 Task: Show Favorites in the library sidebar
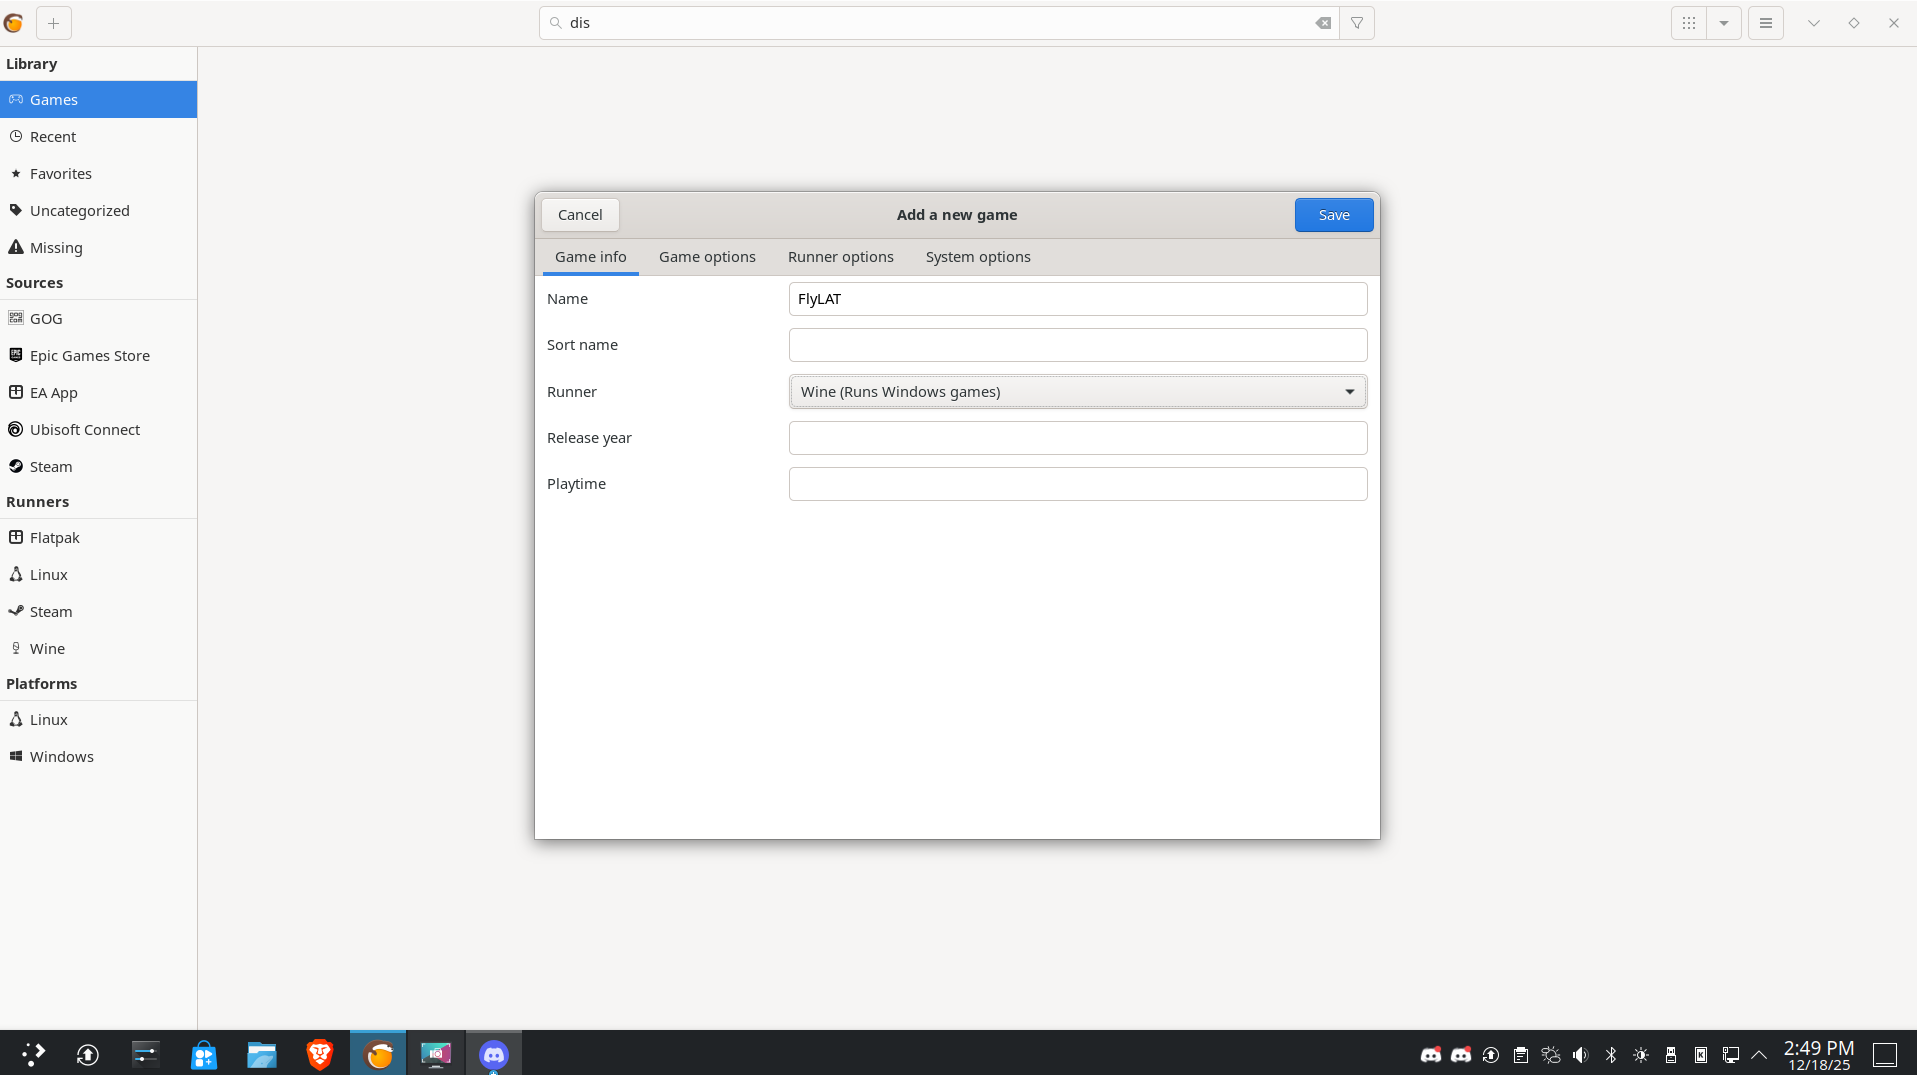coord(60,174)
